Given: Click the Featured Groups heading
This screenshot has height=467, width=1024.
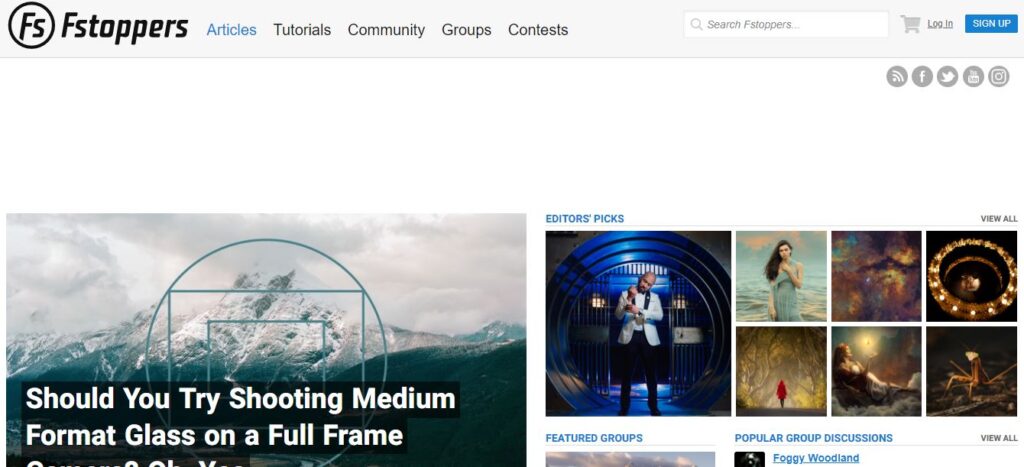Looking at the screenshot, I should click(594, 438).
